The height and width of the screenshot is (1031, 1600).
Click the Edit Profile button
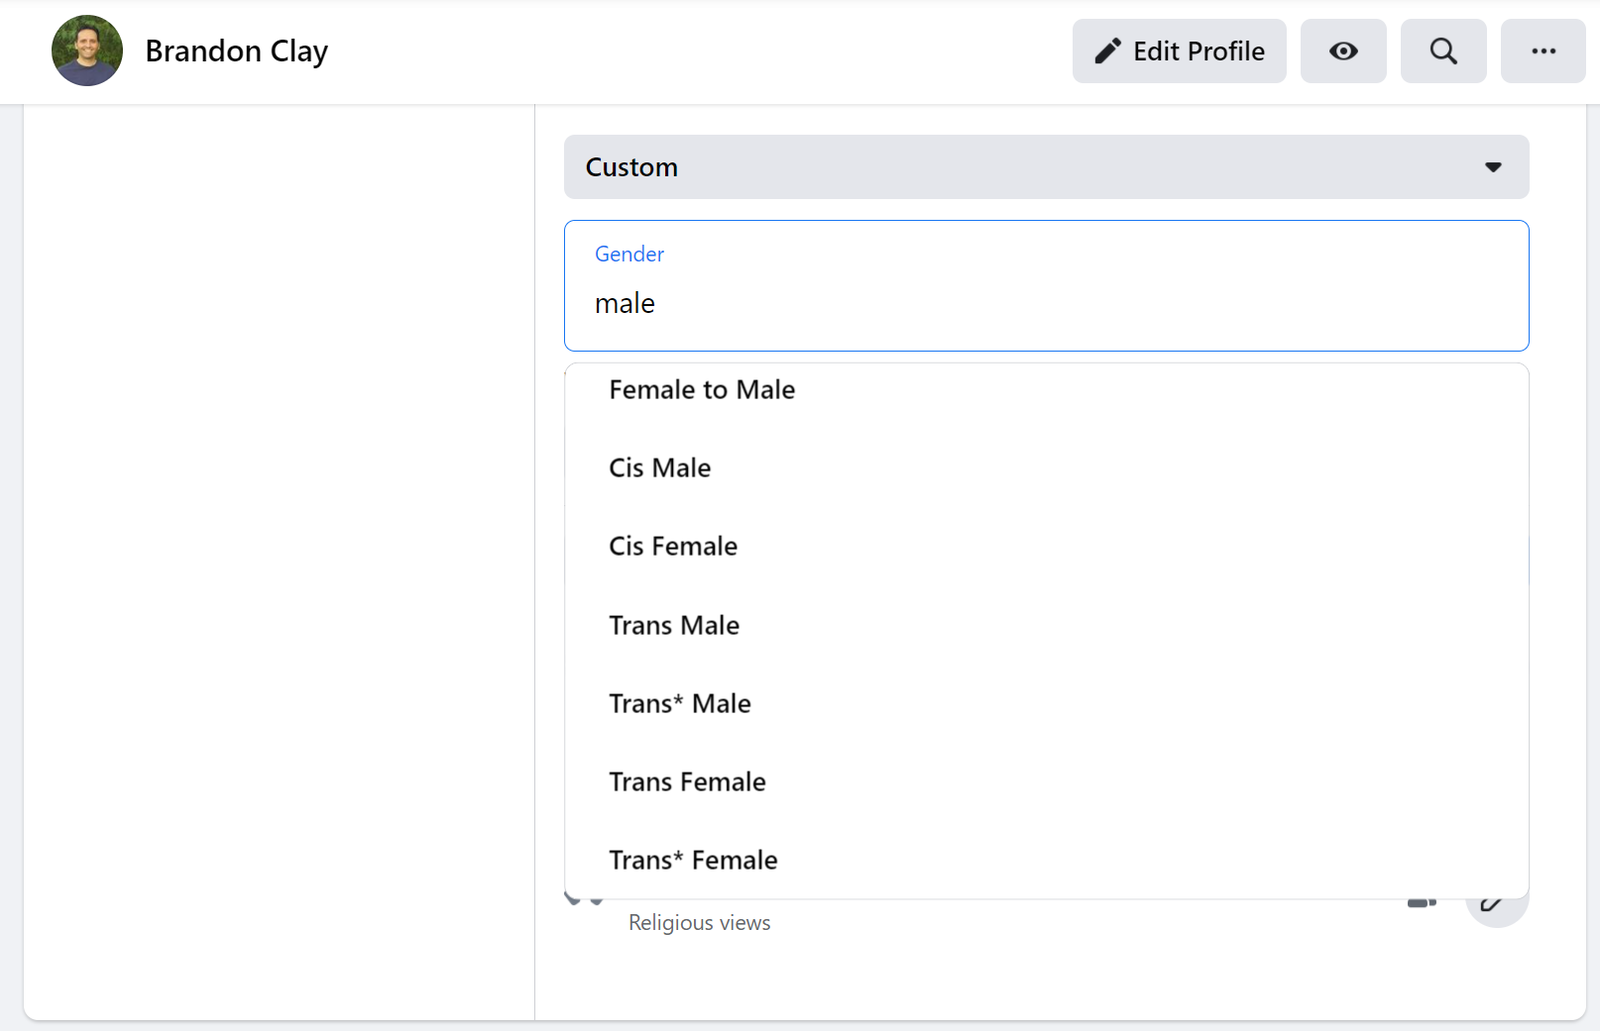point(1179,51)
